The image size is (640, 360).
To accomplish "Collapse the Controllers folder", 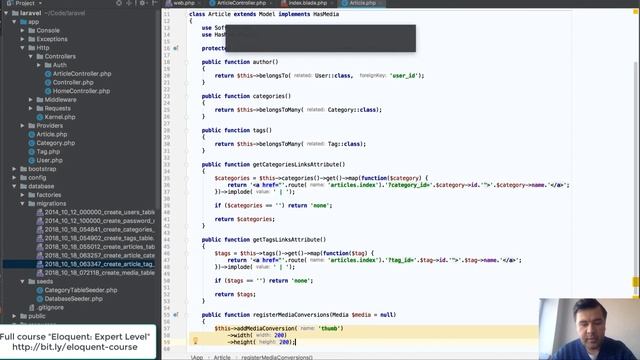I will [31, 56].
